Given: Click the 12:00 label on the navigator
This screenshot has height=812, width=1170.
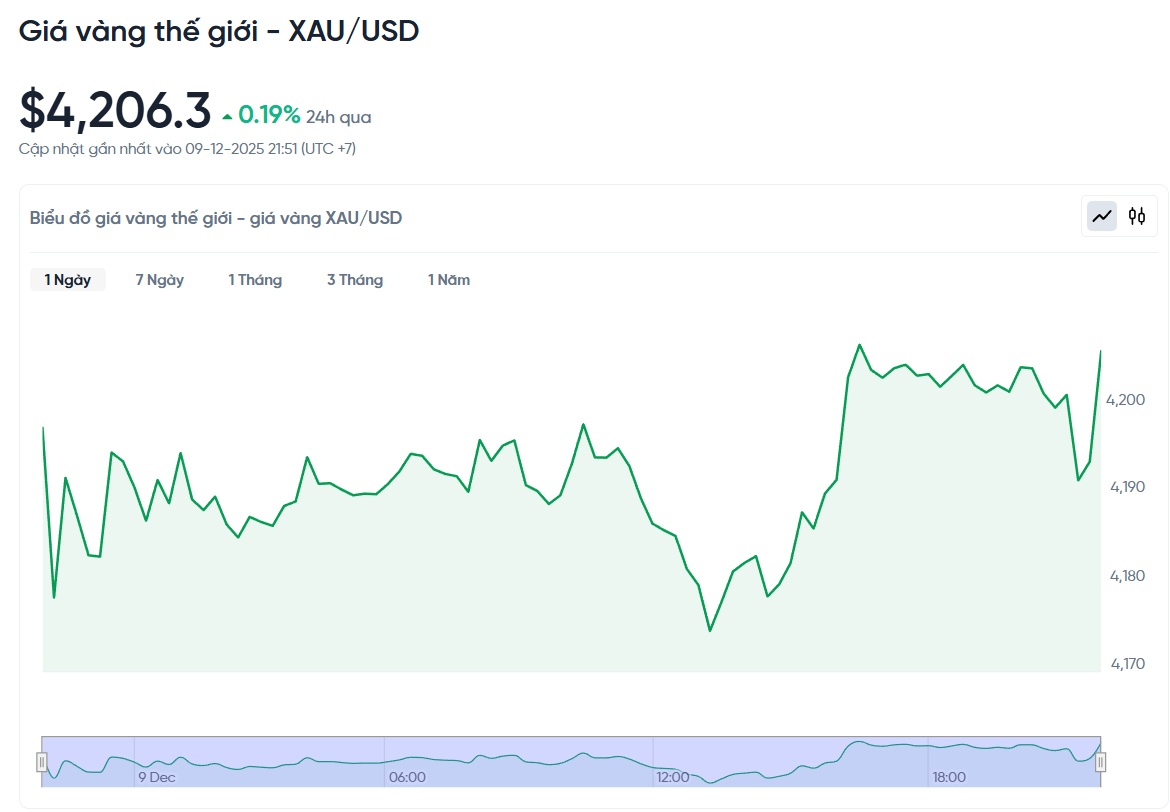Looking at the screenshot, I should point(673,776).
